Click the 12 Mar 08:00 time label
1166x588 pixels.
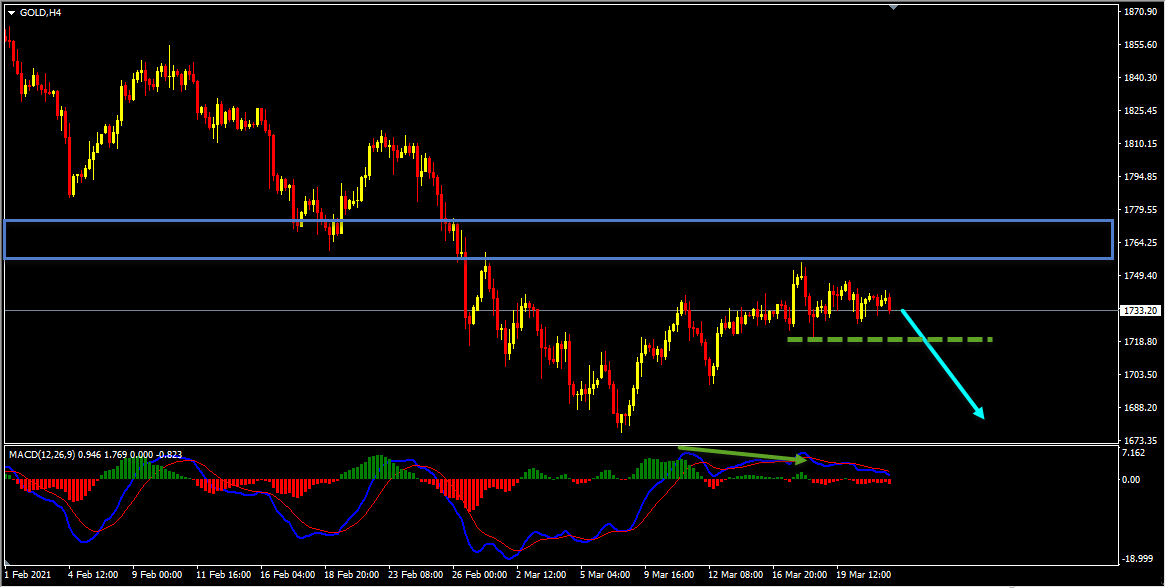coord(736,575)
